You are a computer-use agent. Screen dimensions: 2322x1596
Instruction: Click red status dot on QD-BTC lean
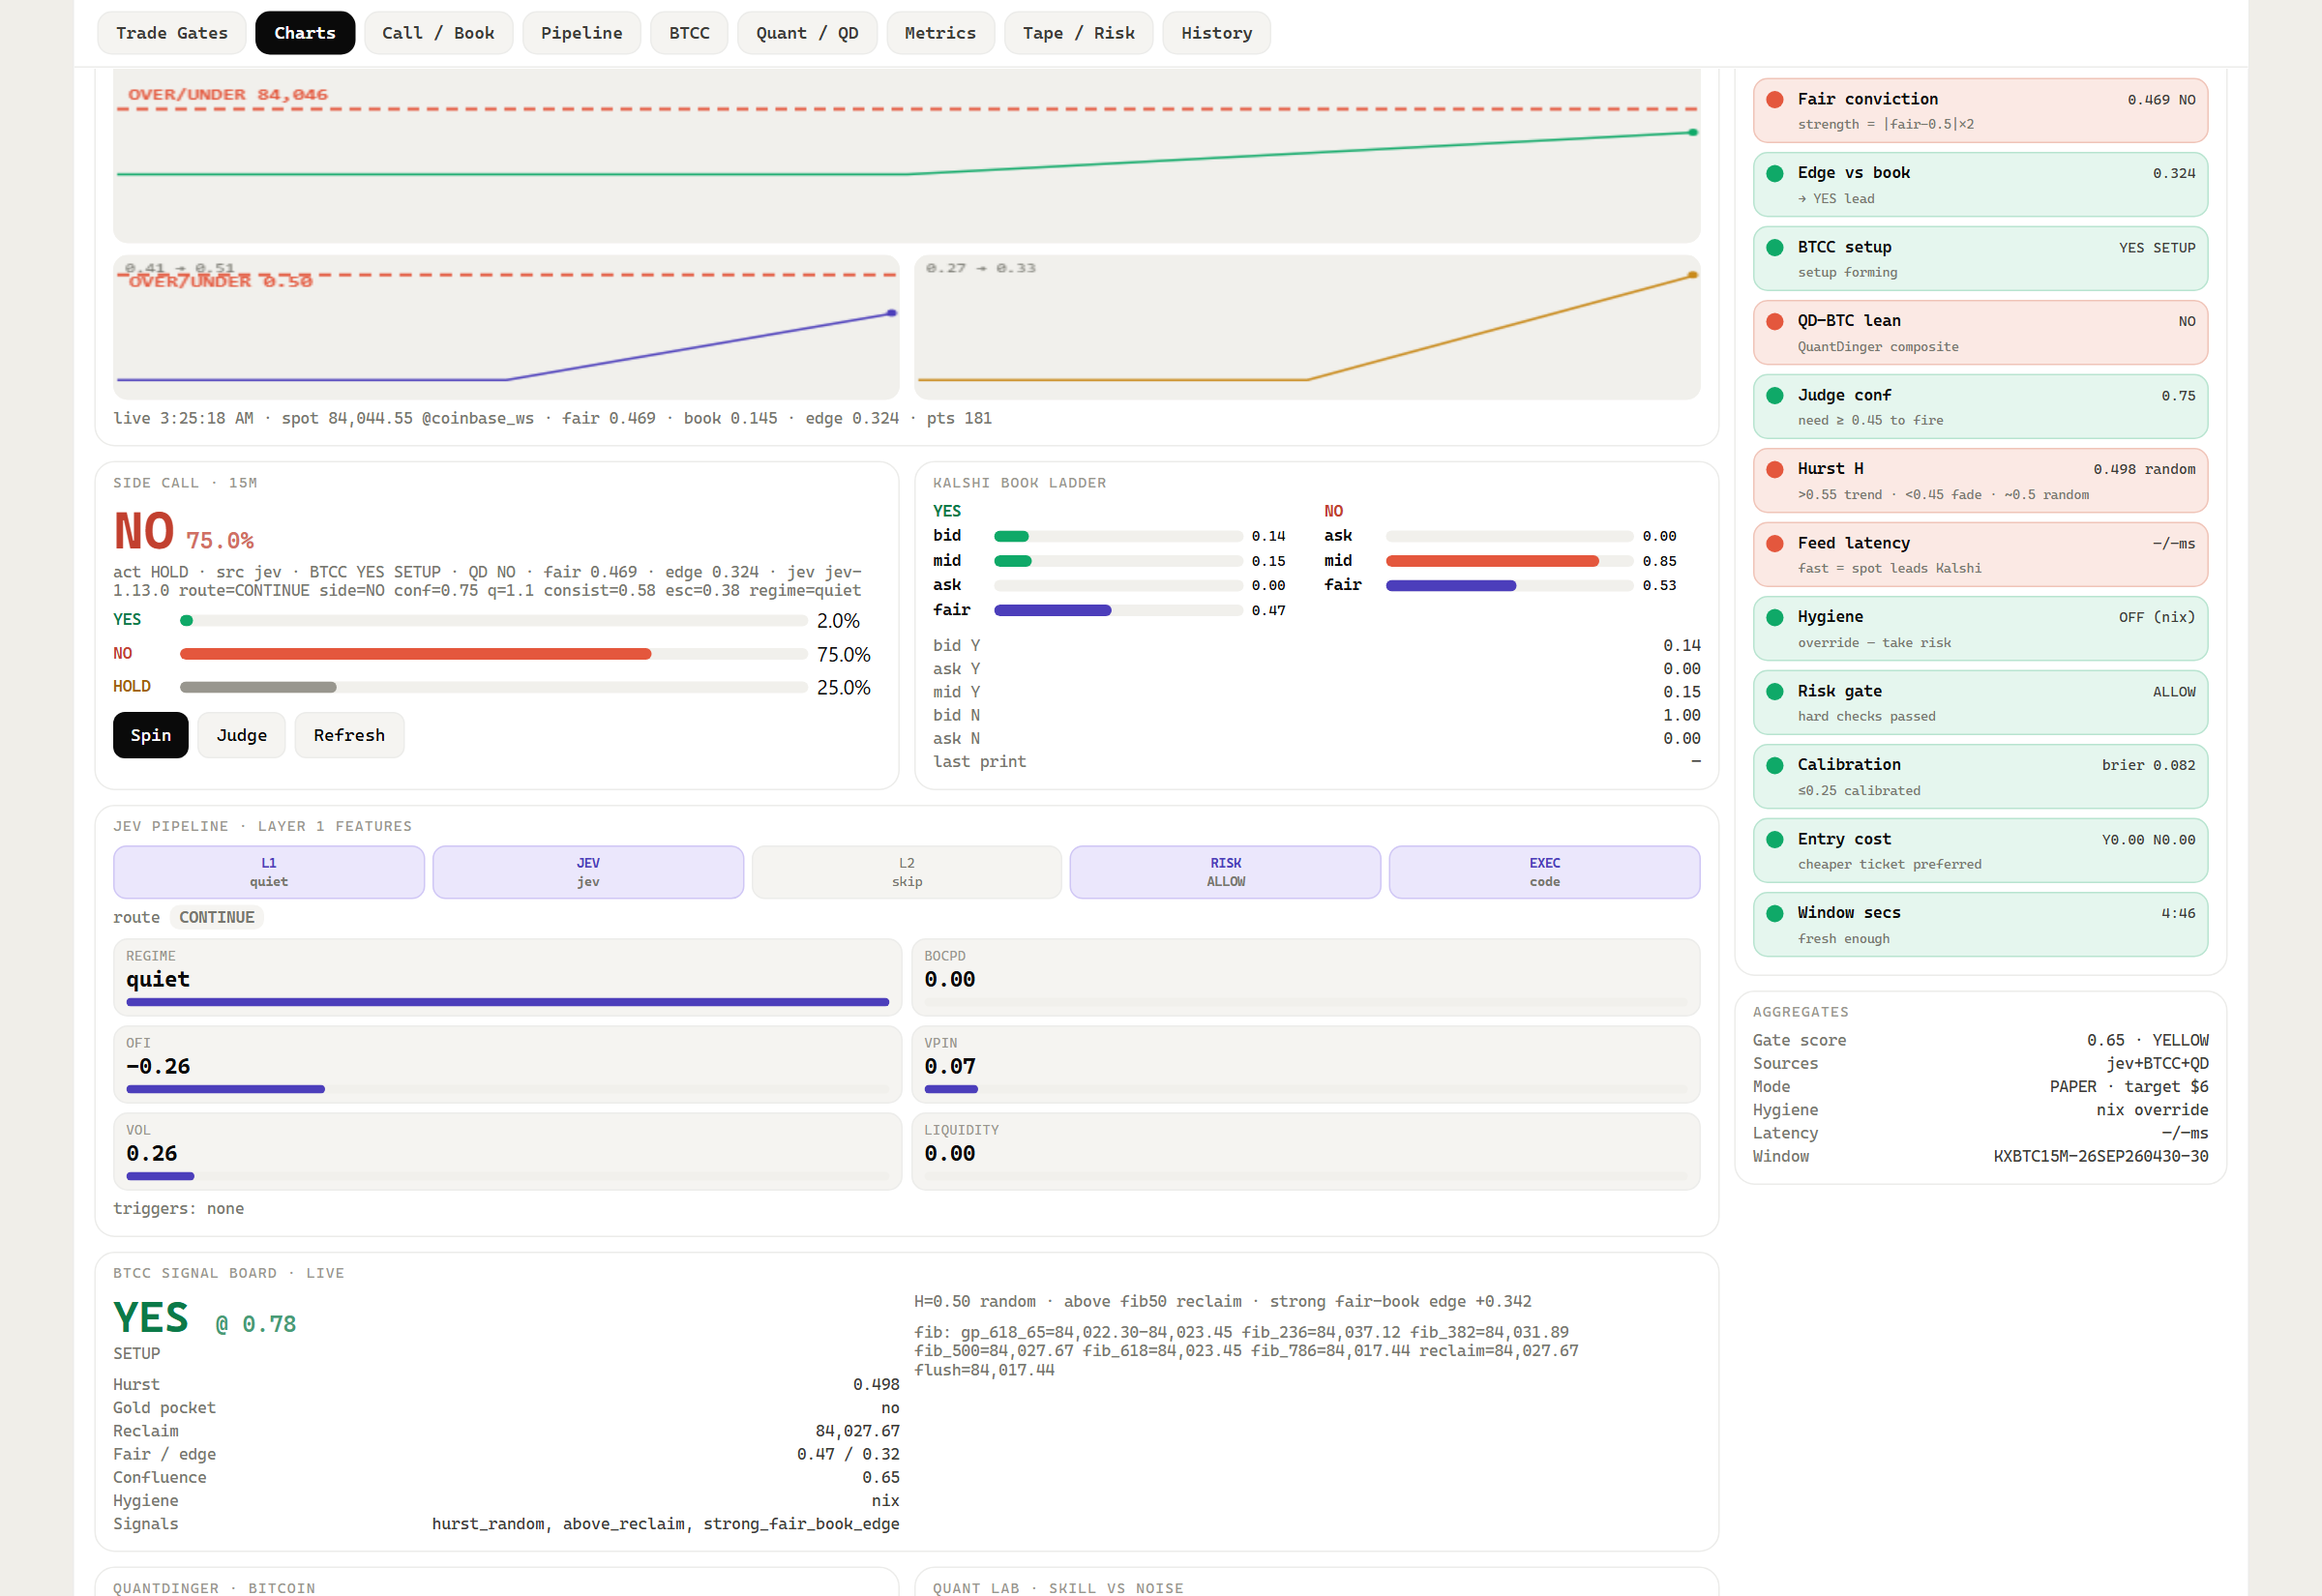pyautogui.click(x=1775, y=321)
